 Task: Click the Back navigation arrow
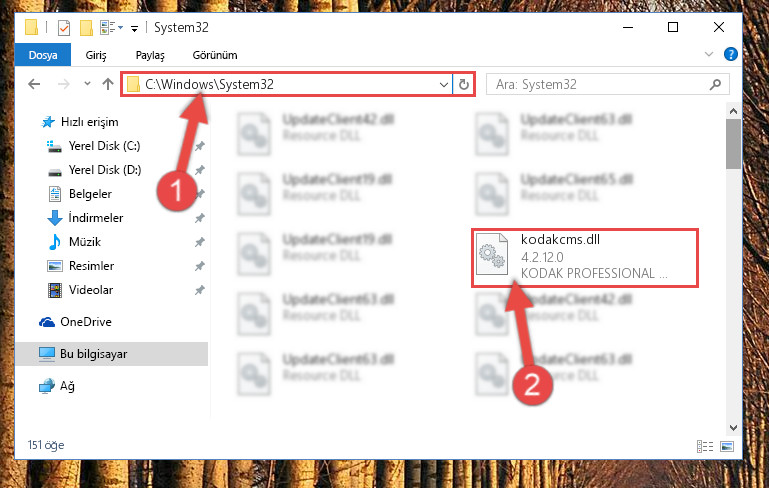(34, 84)
